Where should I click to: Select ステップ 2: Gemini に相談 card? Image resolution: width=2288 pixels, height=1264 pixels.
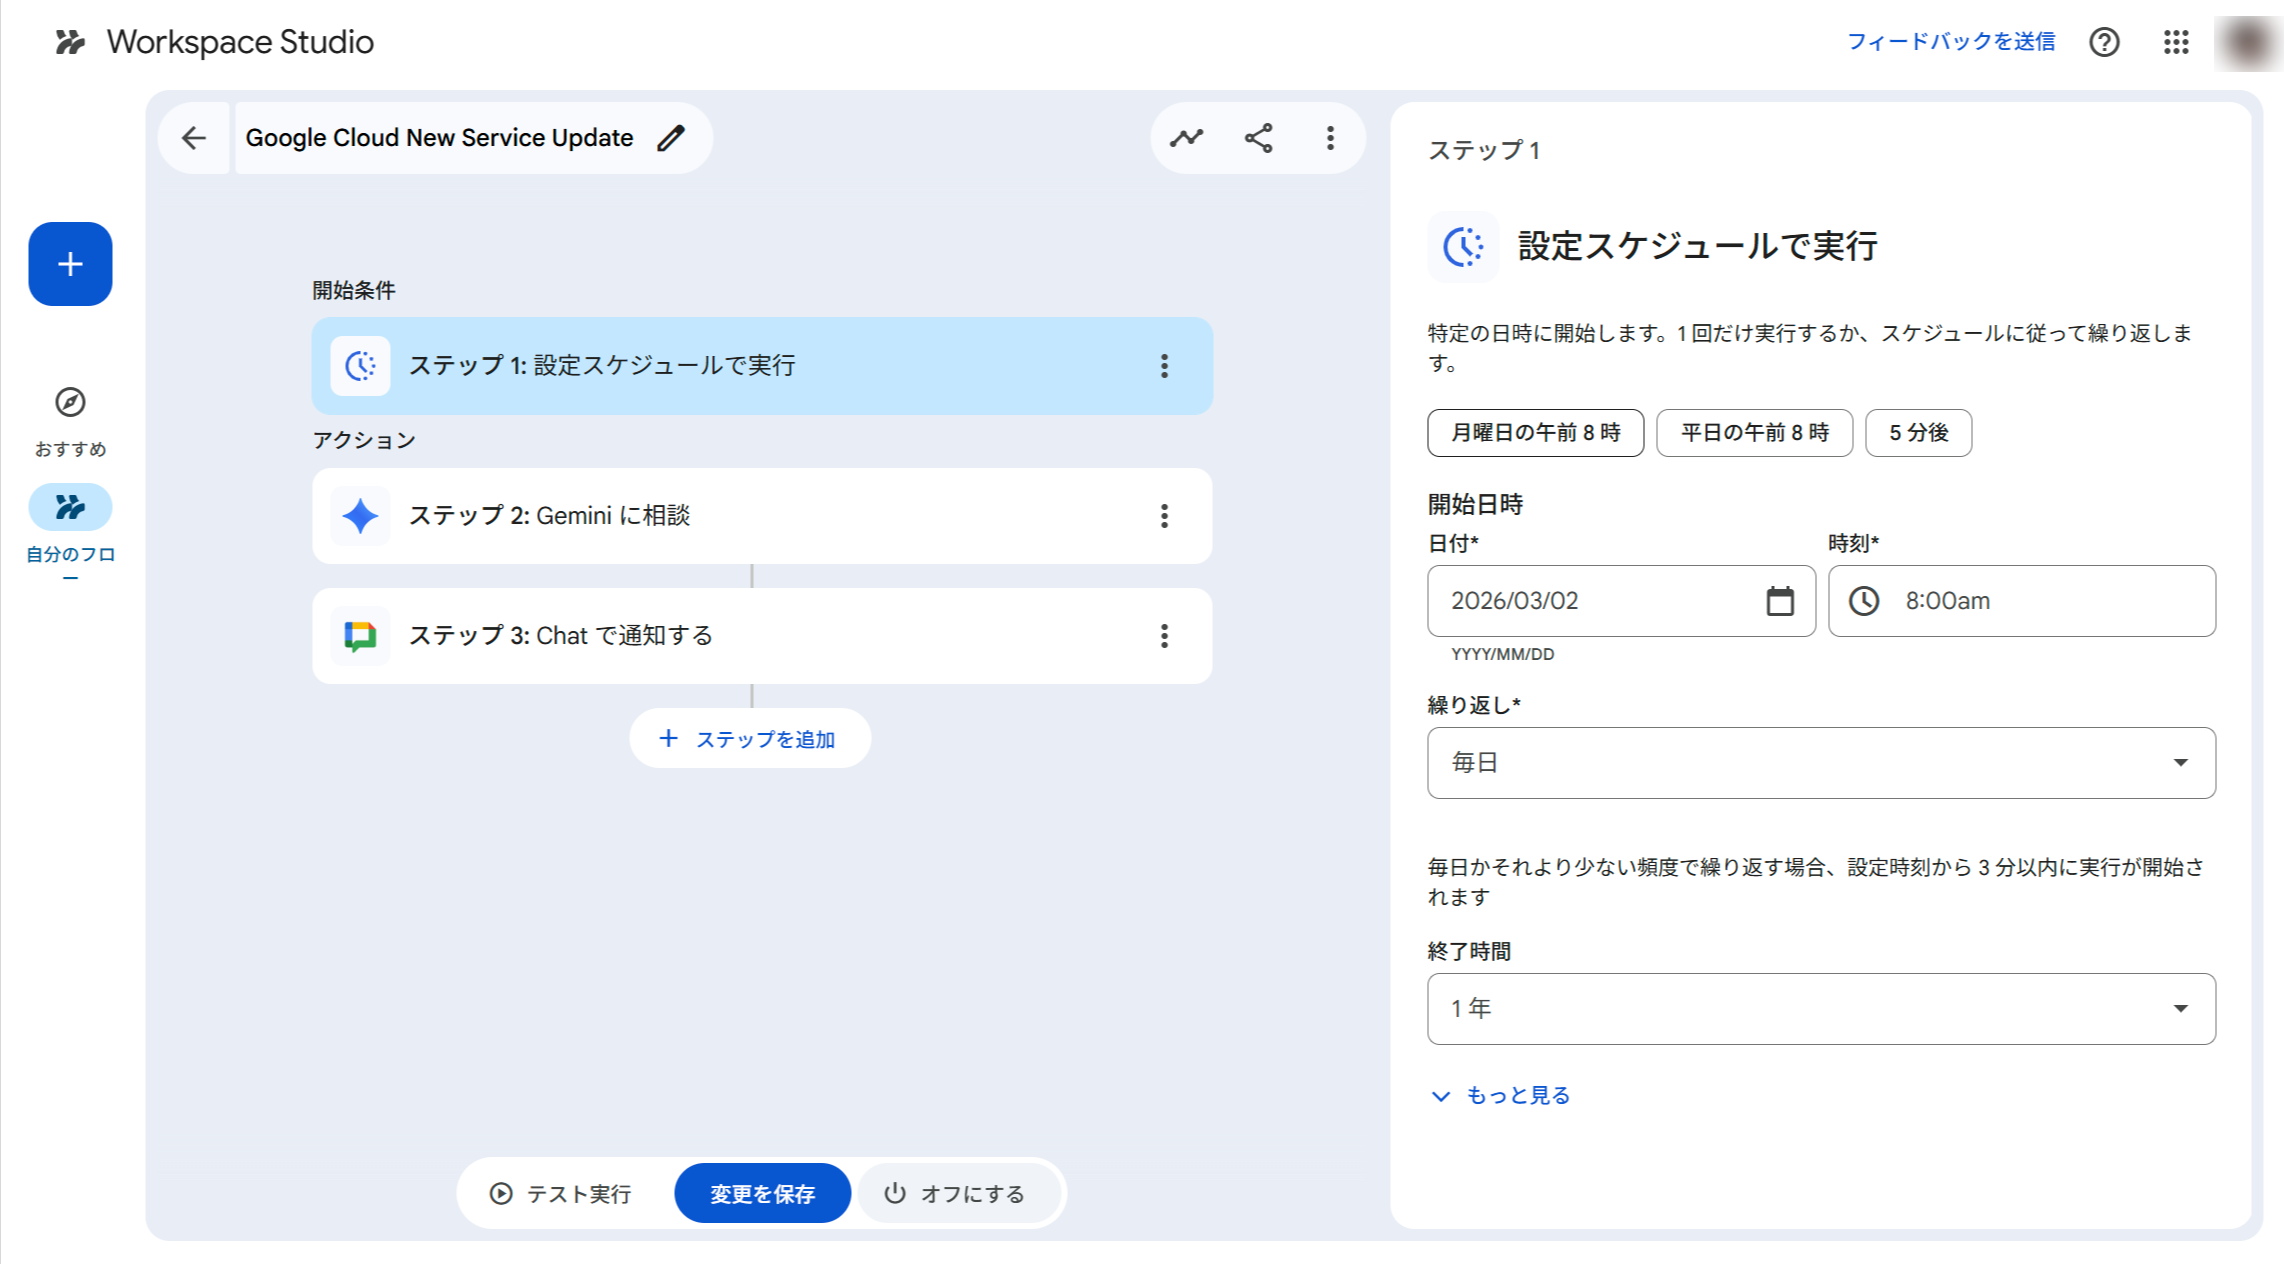(762, 516)
